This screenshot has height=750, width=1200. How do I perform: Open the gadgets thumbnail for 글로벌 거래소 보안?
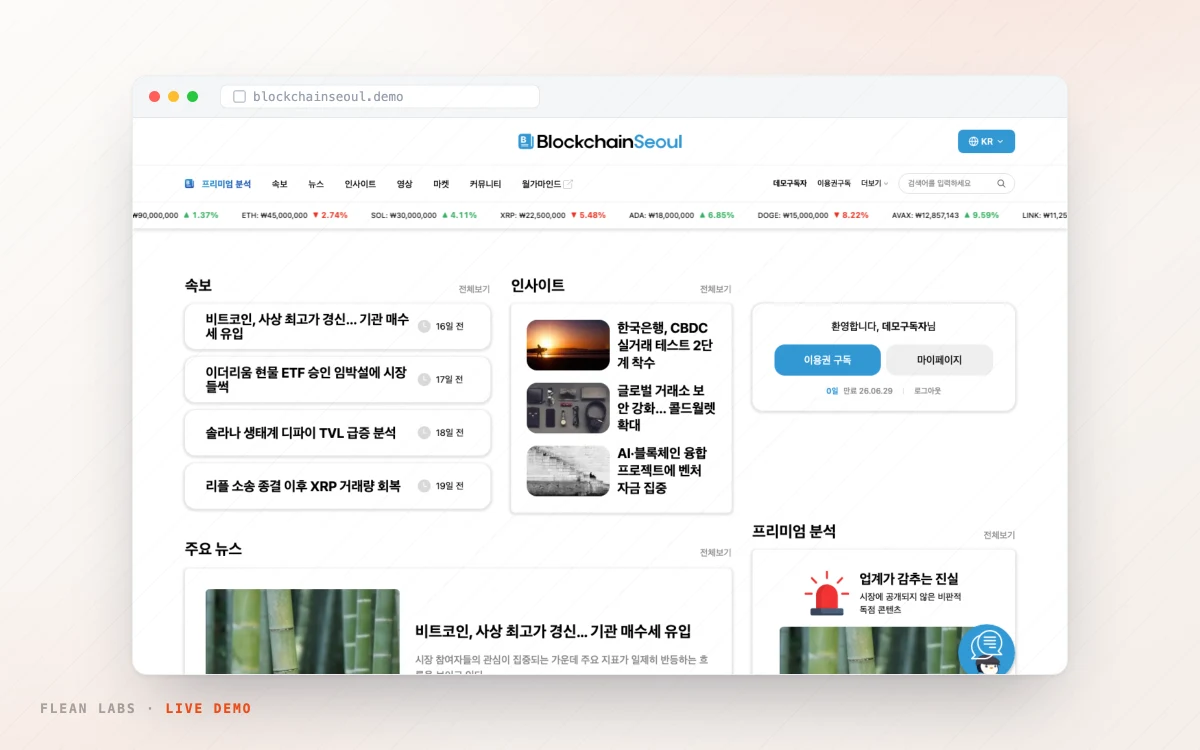click(x=568, y=408)
